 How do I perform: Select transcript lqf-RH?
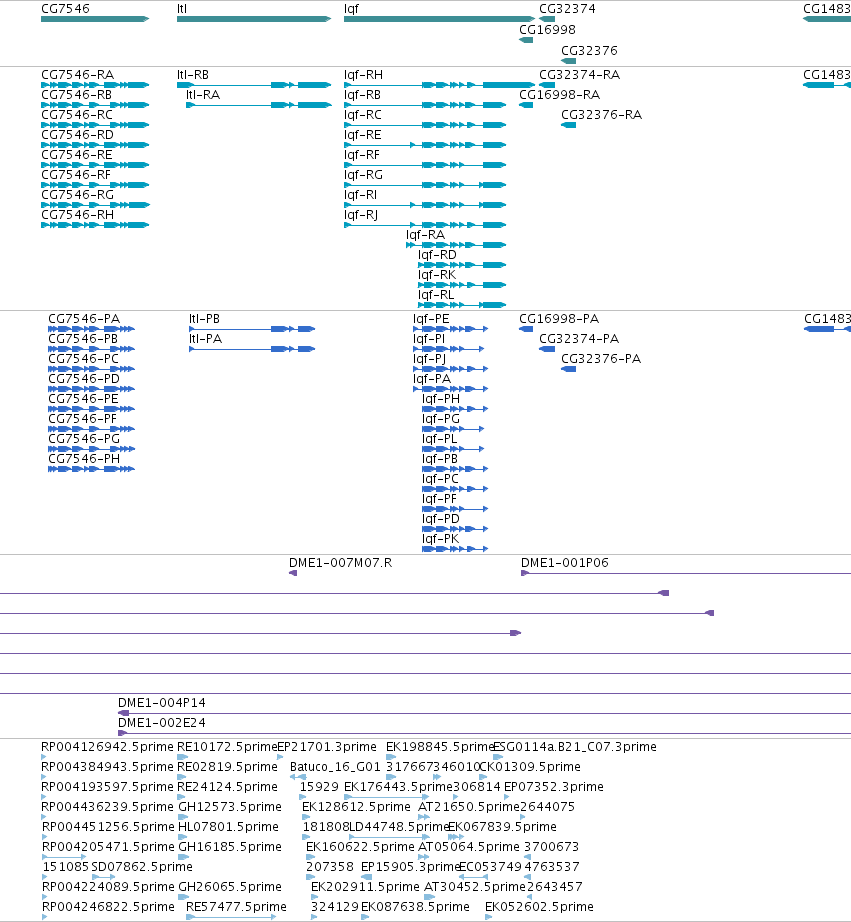pyautogui.click(x=363, y=75)
